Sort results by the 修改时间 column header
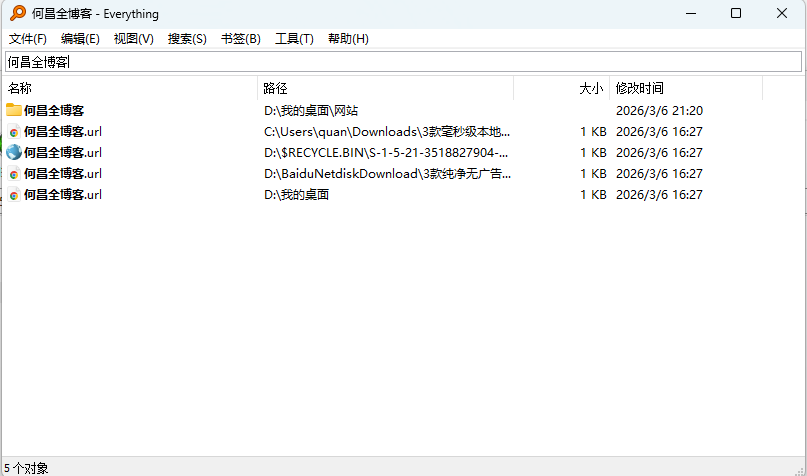 coord(686,89)
